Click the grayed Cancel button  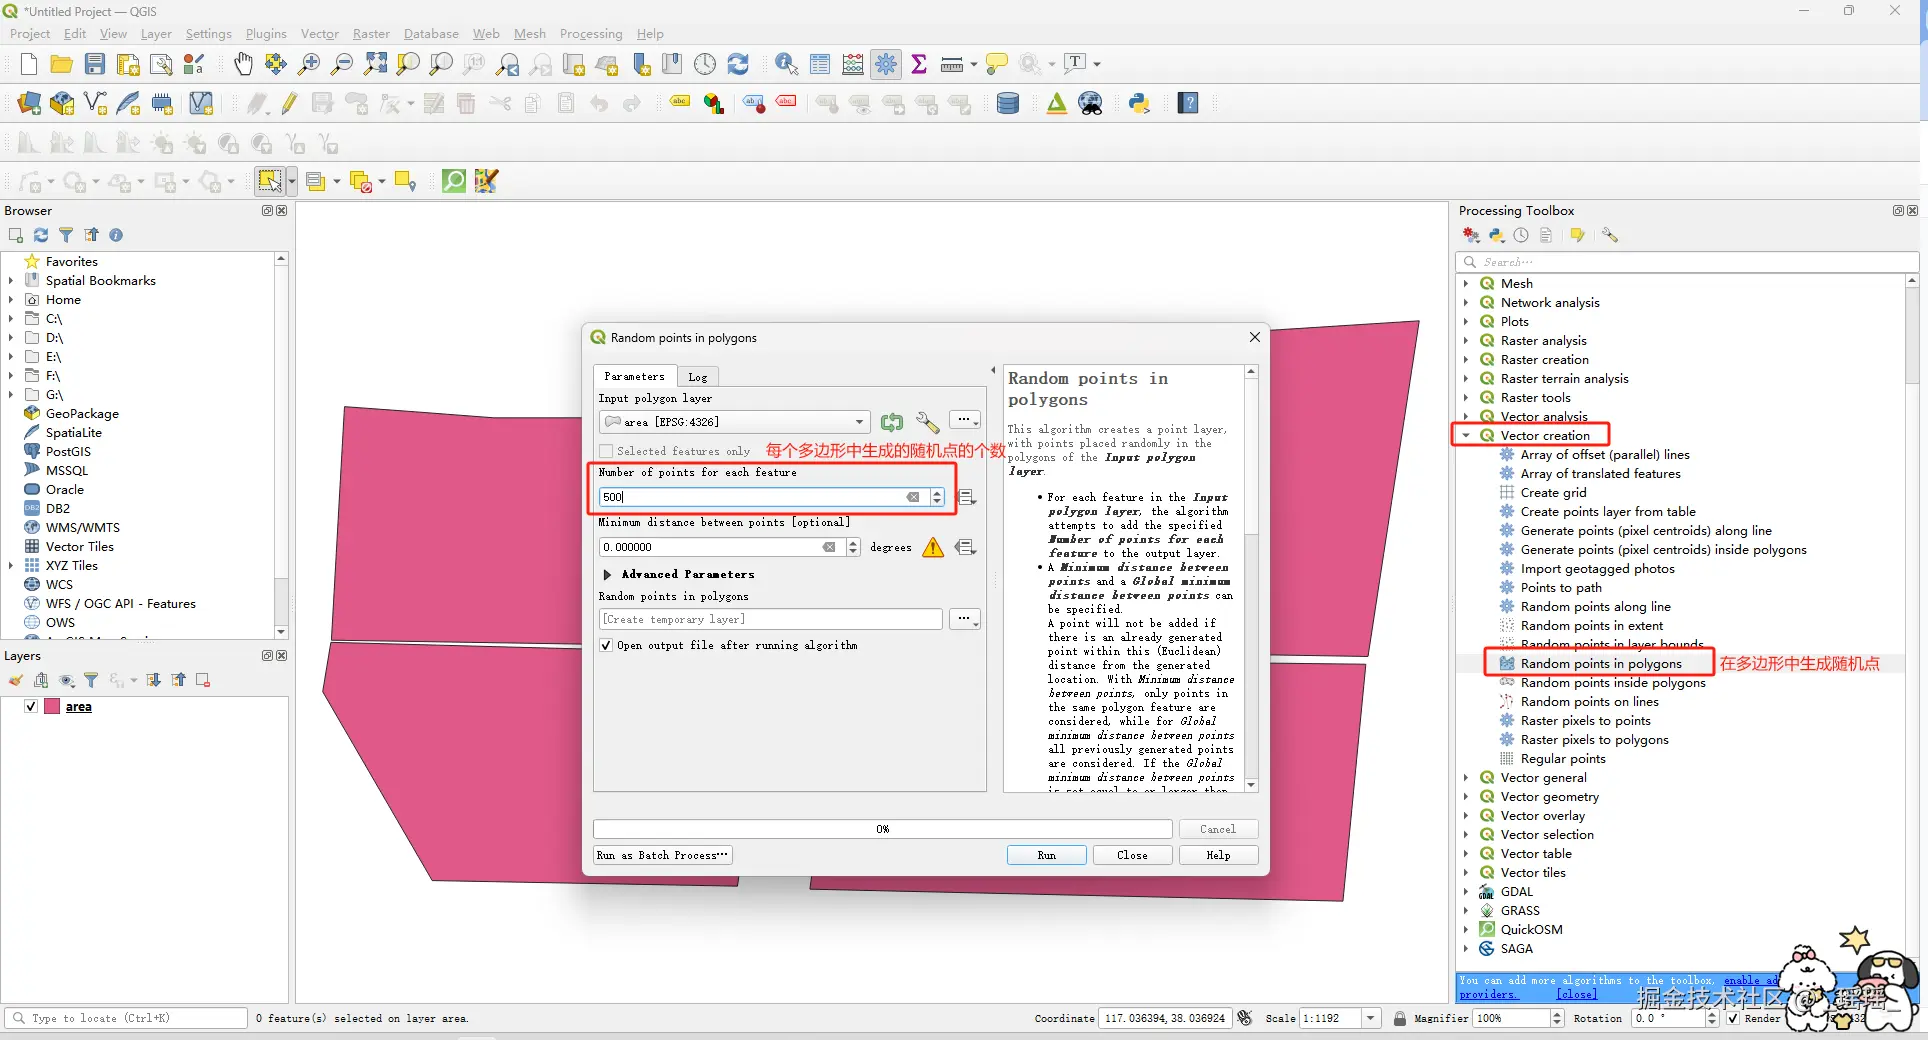pos(1218,829)
